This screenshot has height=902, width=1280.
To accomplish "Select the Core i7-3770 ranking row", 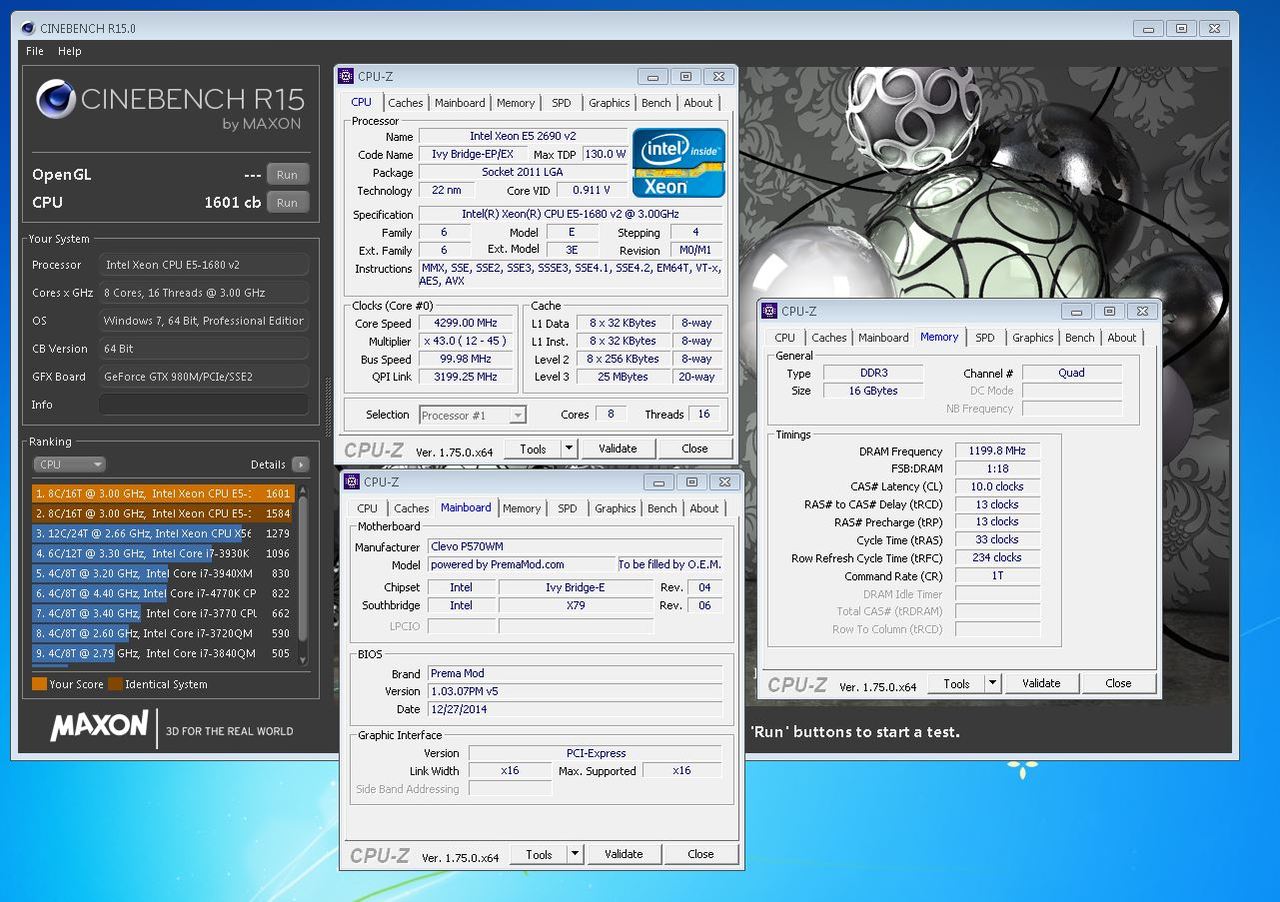I will point(162,613).
